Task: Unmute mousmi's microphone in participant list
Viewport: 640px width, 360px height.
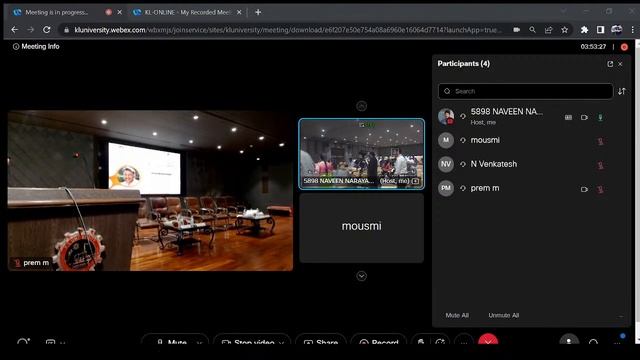Action: coord(600,141)
